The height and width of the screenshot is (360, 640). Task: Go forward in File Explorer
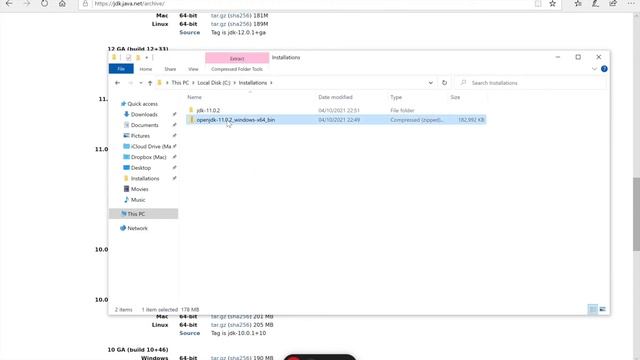(x=131, y=83)
